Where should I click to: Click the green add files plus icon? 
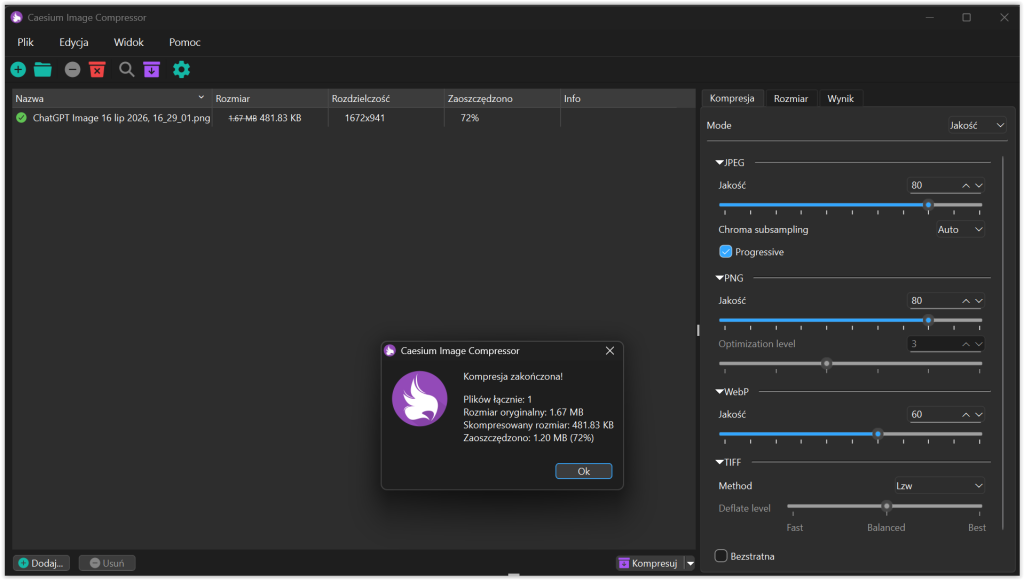[18, 69]
